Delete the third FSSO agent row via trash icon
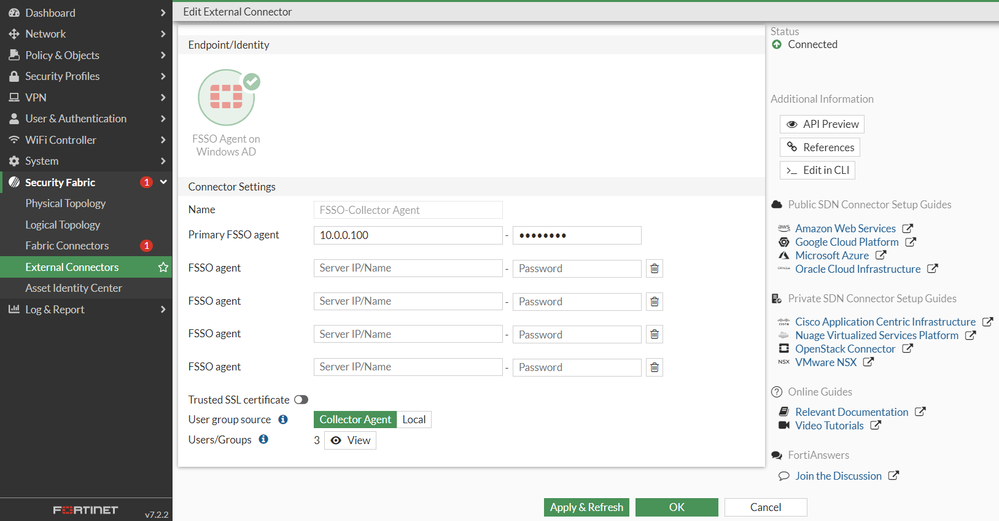 point(654,334)
